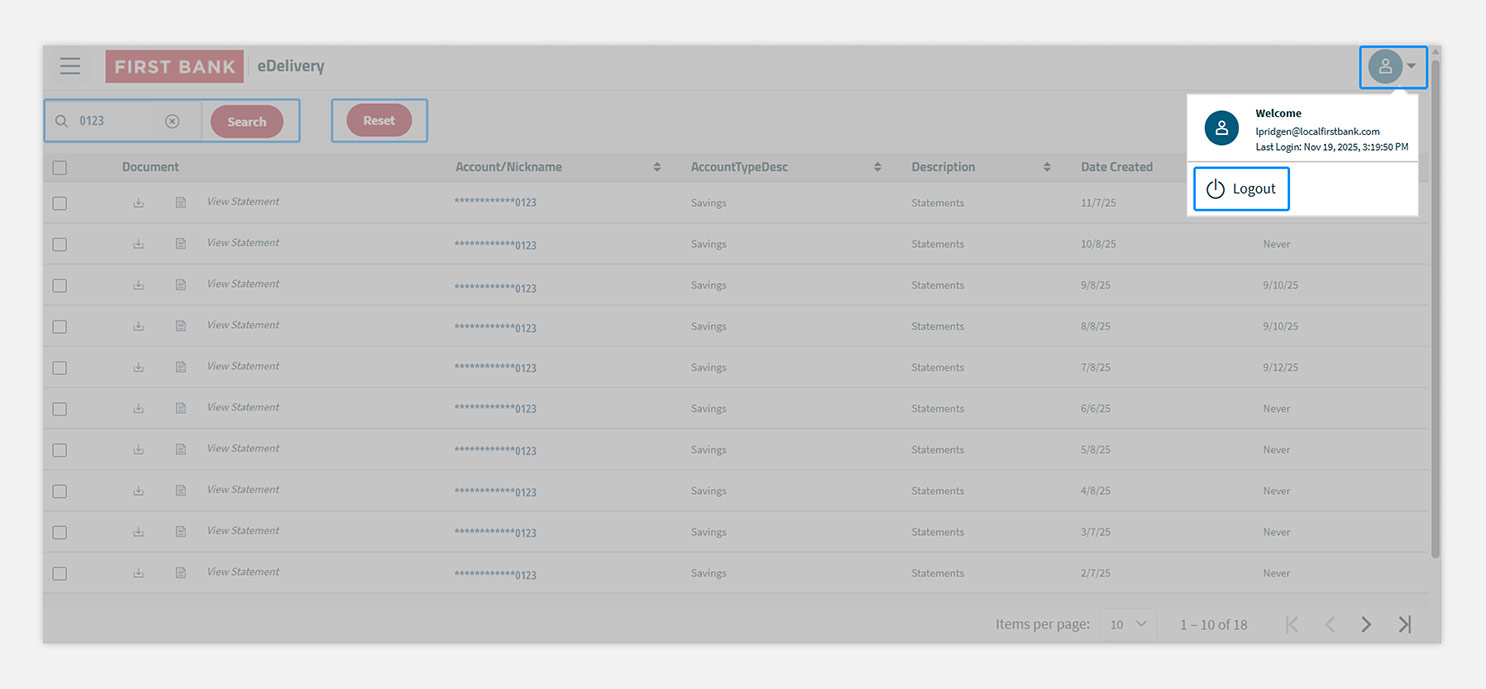
Task: Open the Items per page dropdown
Action: pos(1128,624)
